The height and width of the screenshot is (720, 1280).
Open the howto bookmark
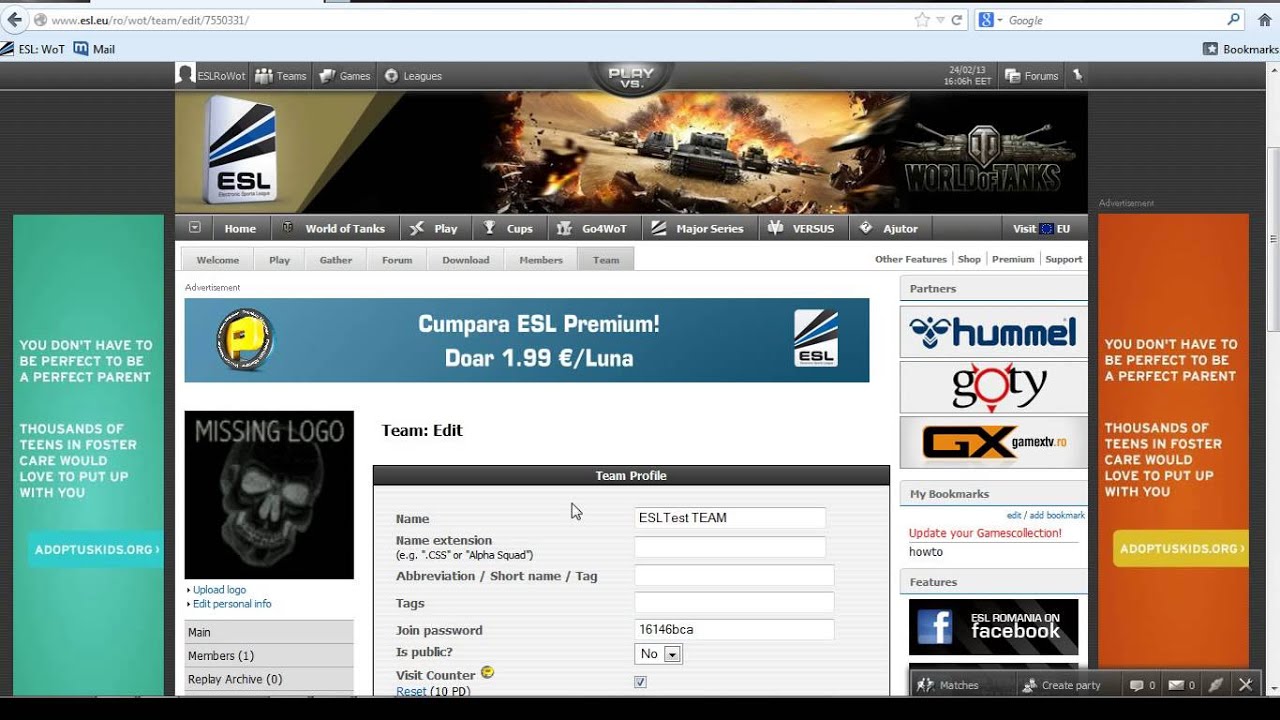point(926,552)
